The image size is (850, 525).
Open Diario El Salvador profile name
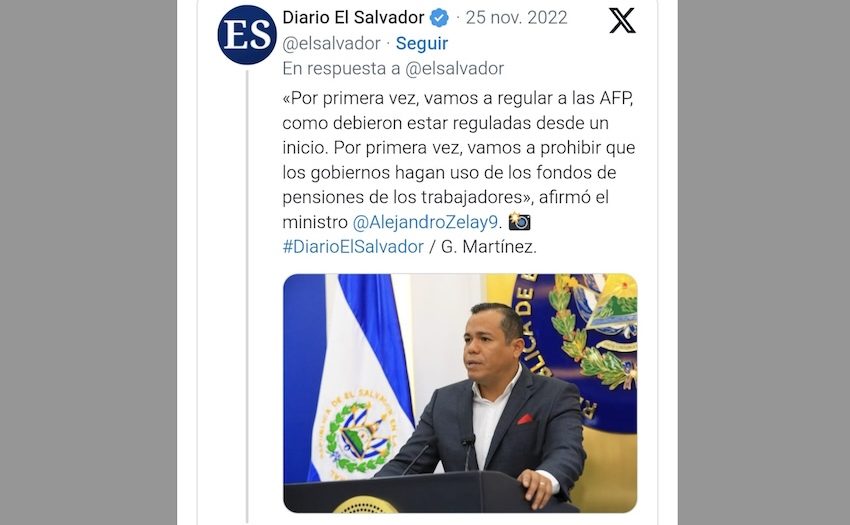353,17
